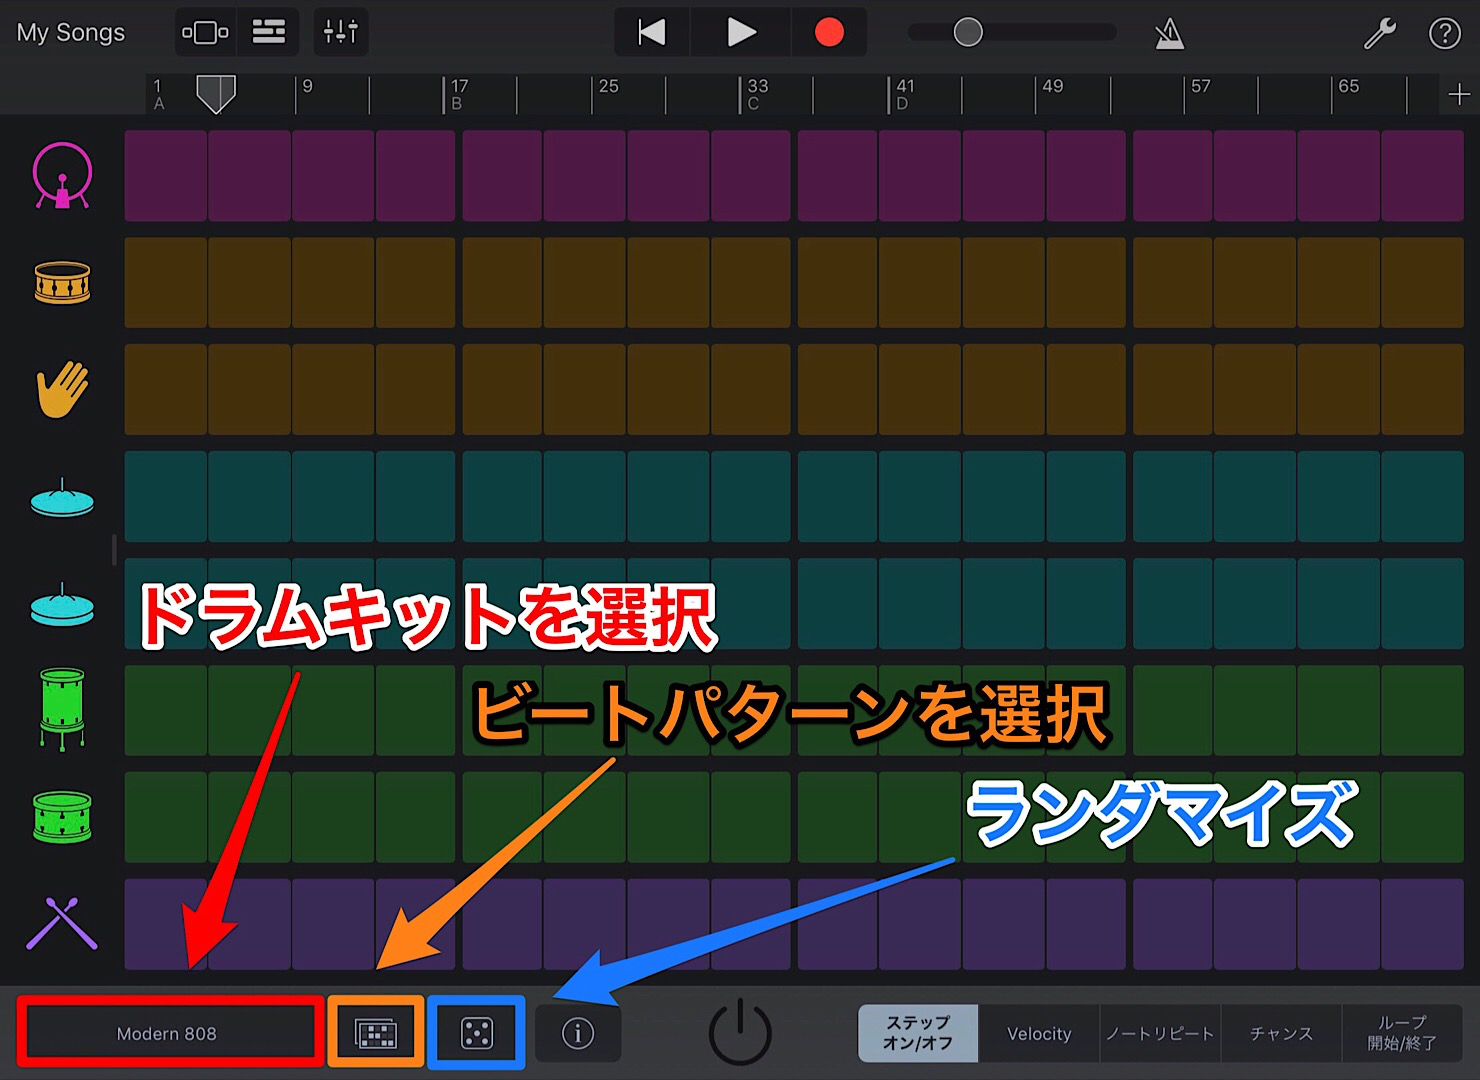
Task: Go to the beginning of the song
Action: tap(651, 32)
